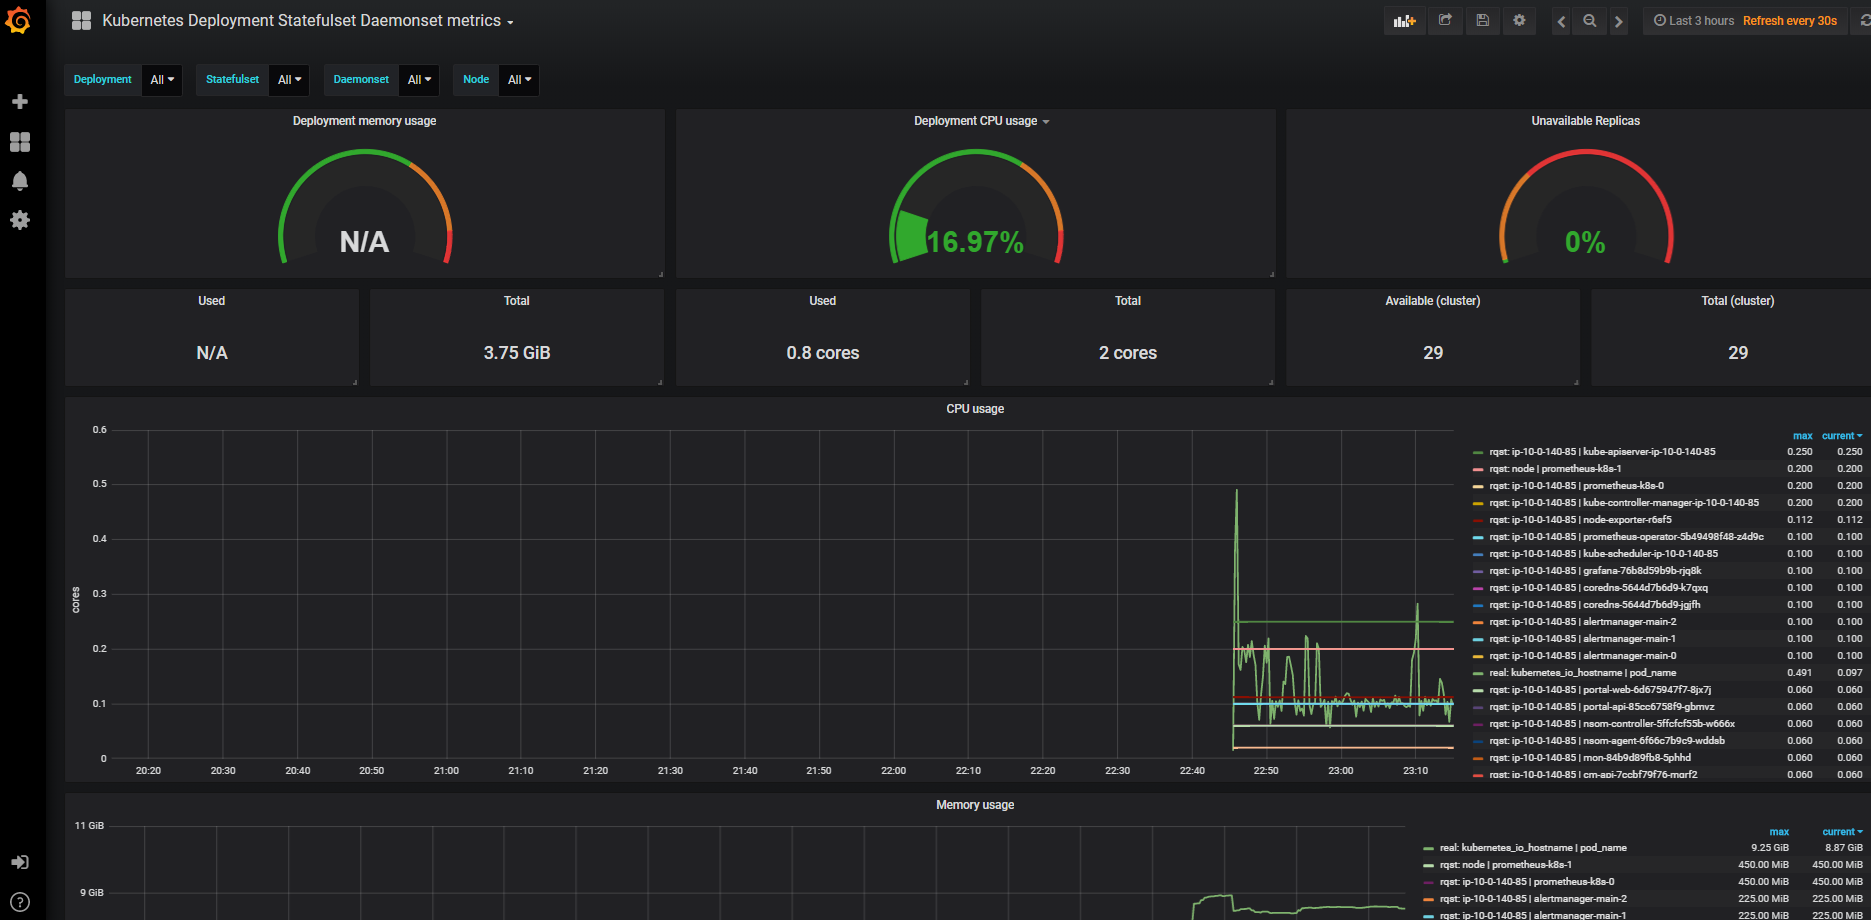Click the mon-84b9d89fb8-5phhd legend entry
Viewport: 1871px width, 920px height.
point(1590,758)
